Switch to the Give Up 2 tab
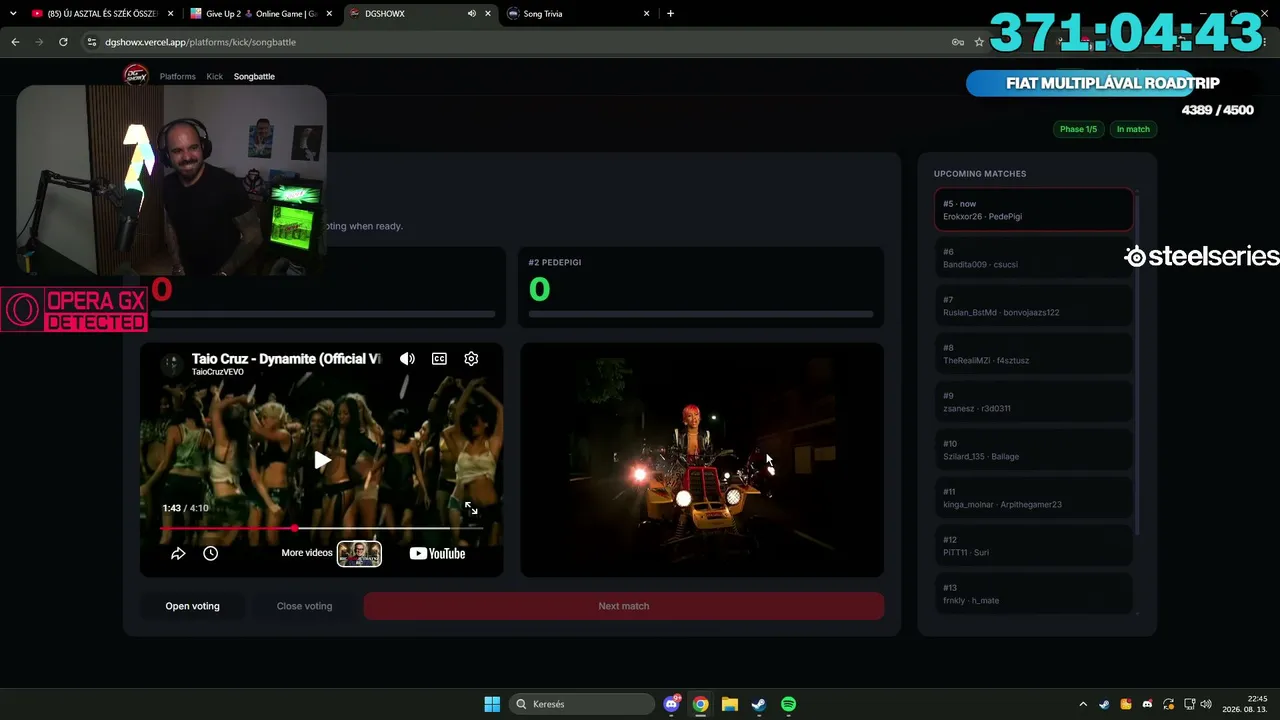The image size is (1280, 720). click(x=259, y=14)
